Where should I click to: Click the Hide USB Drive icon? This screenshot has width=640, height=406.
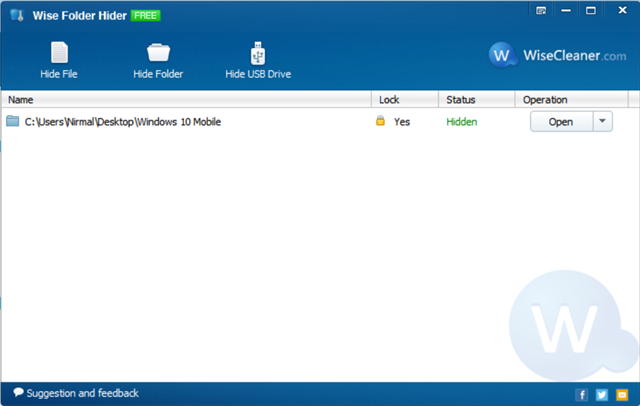pyautogui.click(x=258, y=53)
